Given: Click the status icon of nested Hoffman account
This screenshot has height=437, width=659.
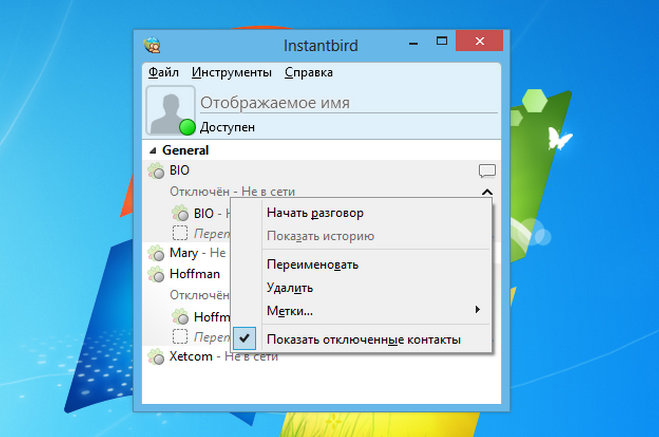Looking at the screenshot, I should click(180, 316).
